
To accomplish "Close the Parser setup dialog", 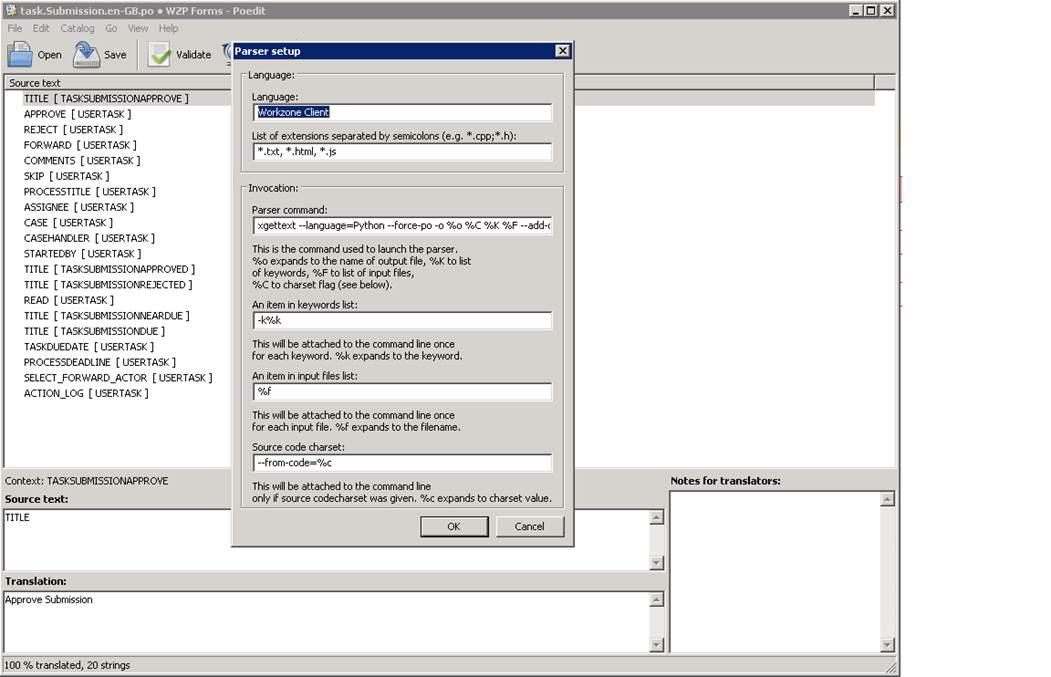I will click(562, 50).
